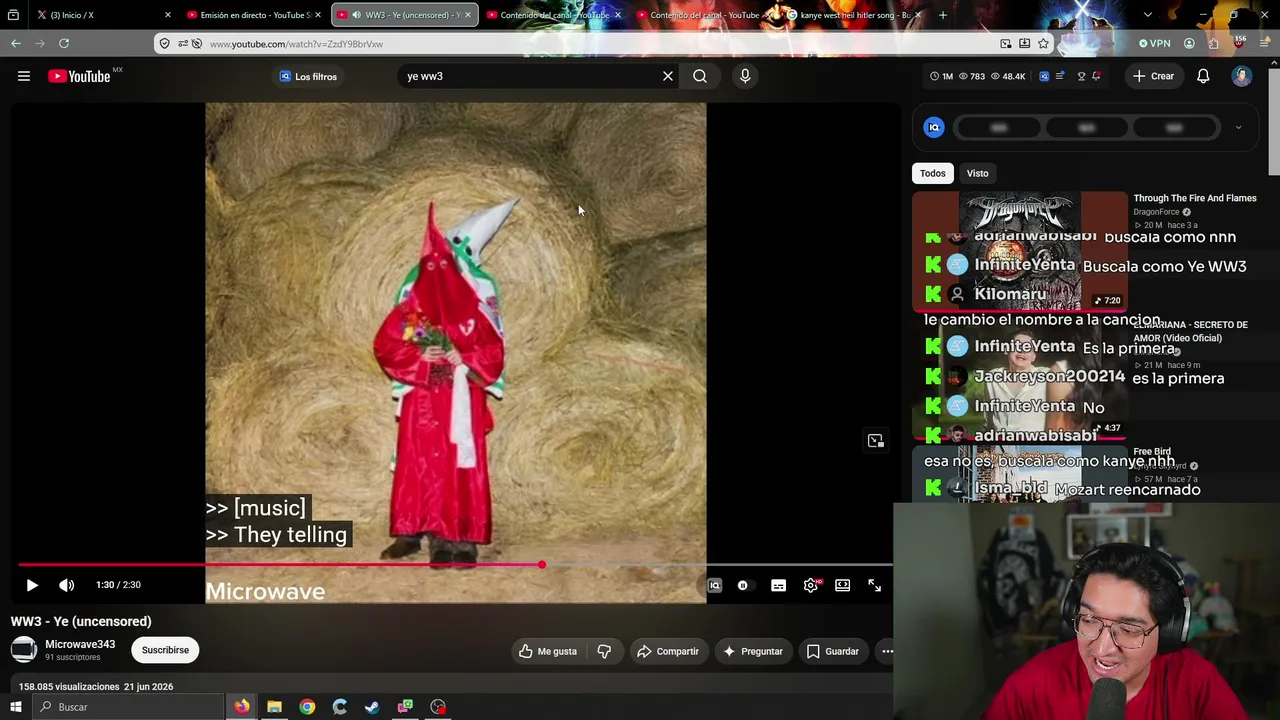Save the video with 'Guardar'
The height and width of the screenshot is (720, 1280).
point(833,651)
